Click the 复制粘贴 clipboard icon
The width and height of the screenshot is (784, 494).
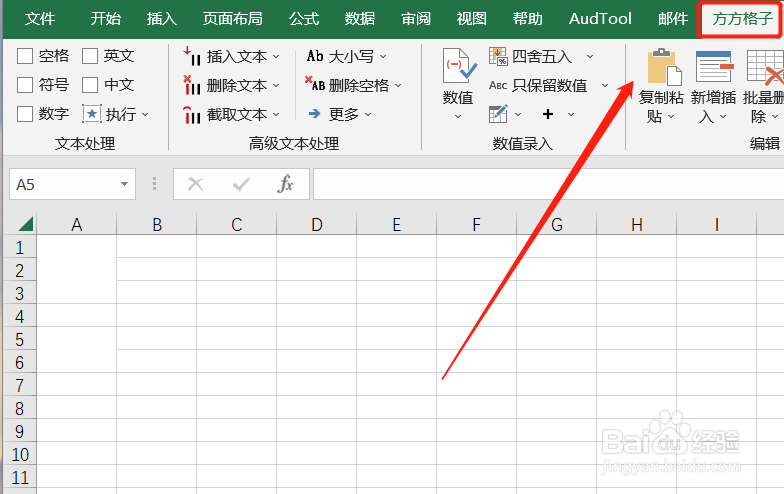664,66
